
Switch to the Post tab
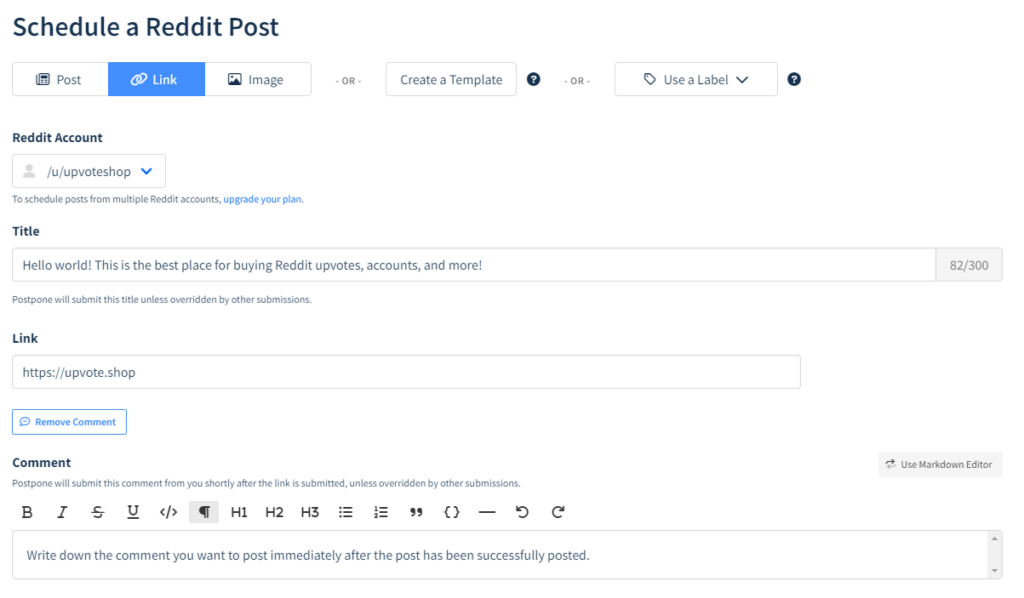59,78
